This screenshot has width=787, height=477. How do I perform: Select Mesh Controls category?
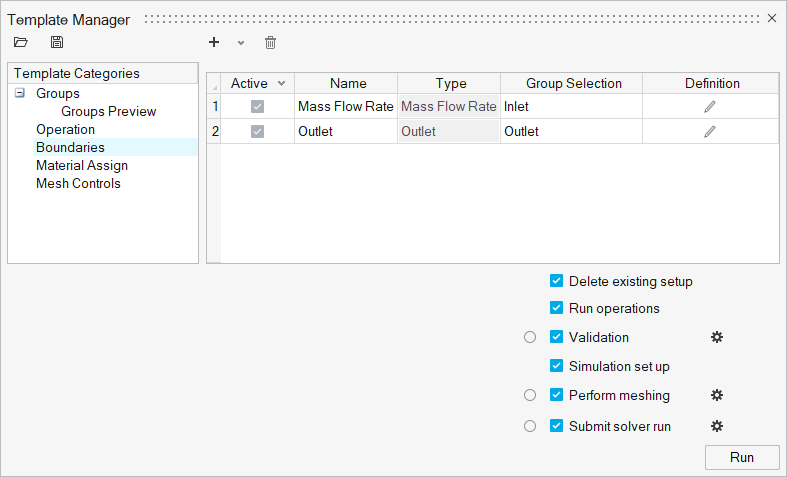click(x=78, y=183)
